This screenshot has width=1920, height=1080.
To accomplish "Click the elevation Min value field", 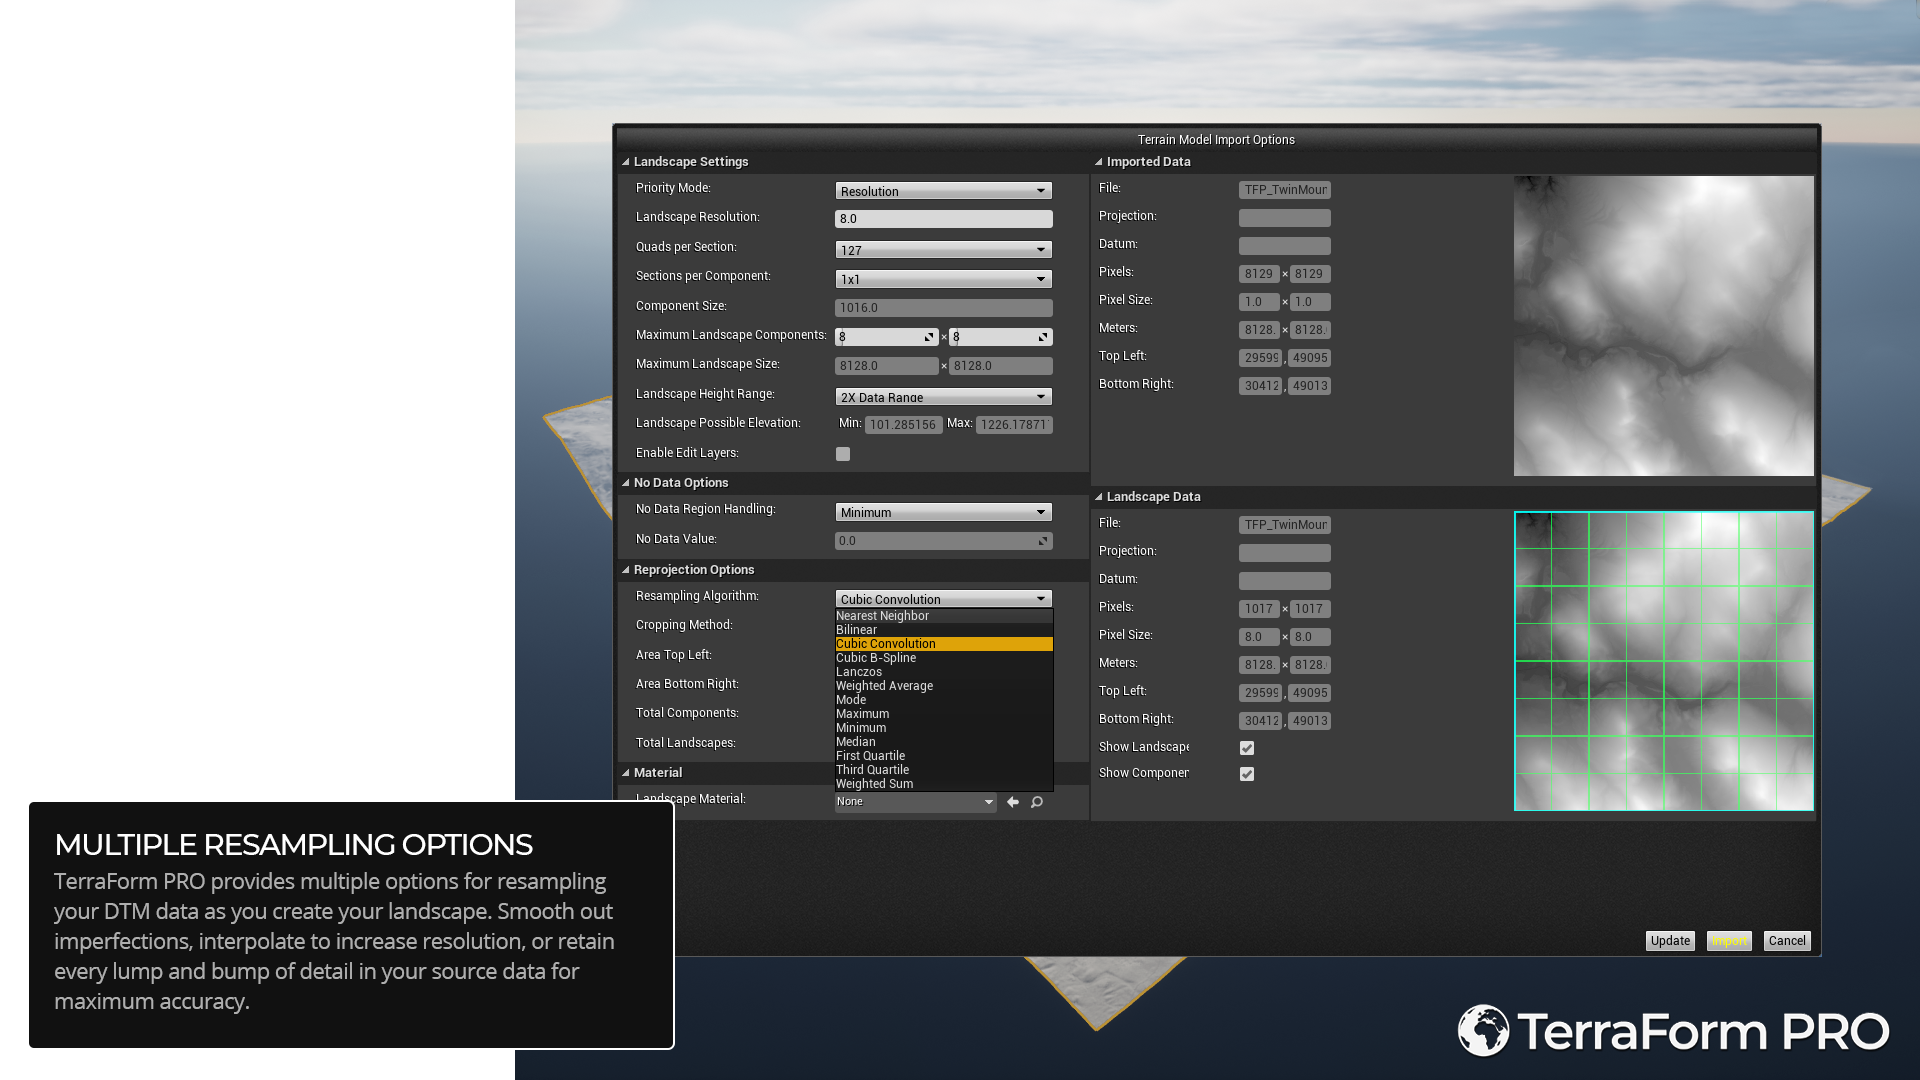I will pos(904,425).
